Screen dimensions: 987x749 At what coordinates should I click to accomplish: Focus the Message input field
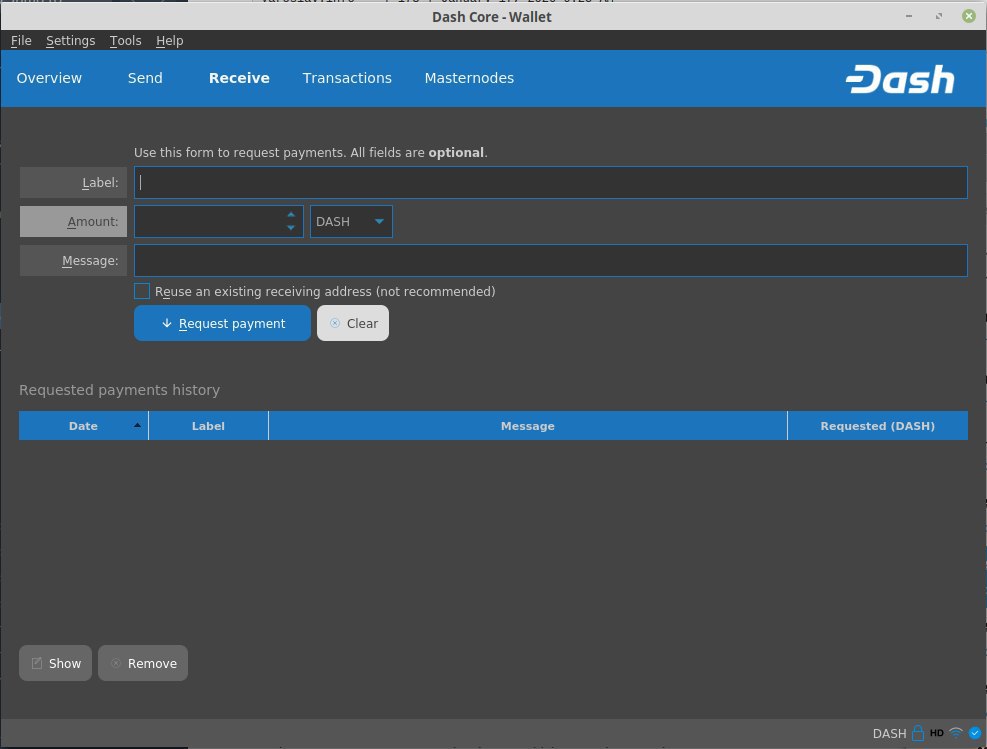(551, 261)
